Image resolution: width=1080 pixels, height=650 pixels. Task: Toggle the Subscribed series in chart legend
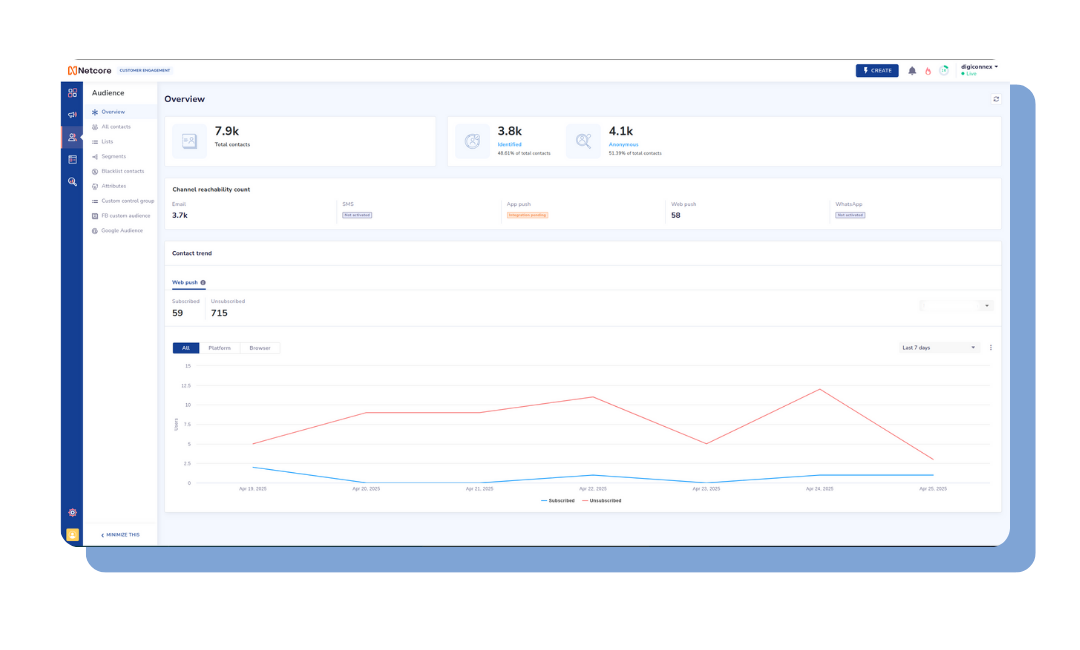[x=558, y=500]
